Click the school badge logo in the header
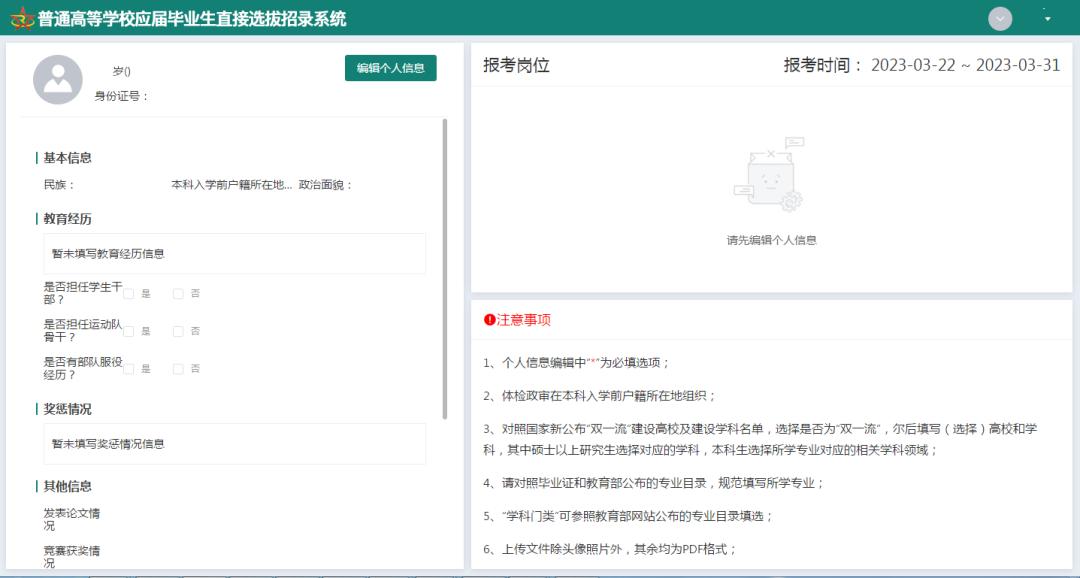 (22, 18)
